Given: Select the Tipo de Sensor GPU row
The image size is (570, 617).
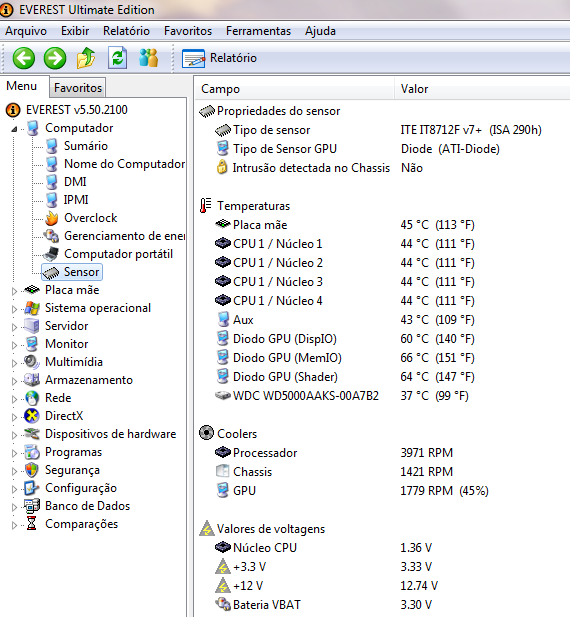Looking at the screenshot, I should pyautogui.click(x=358, y=149).
